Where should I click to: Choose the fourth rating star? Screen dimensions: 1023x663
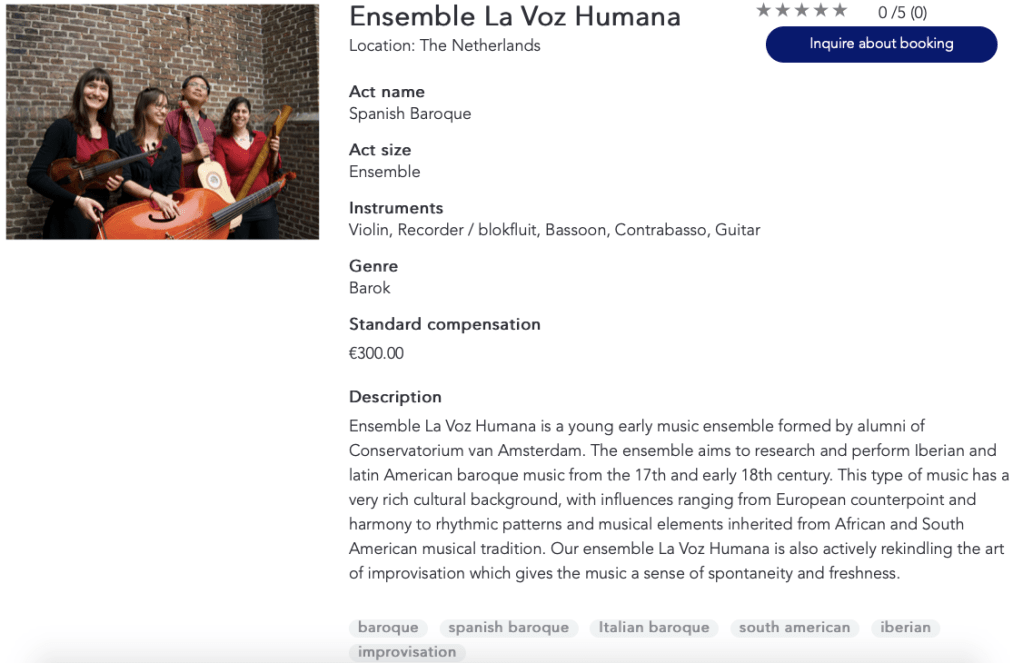coord(821,11)
